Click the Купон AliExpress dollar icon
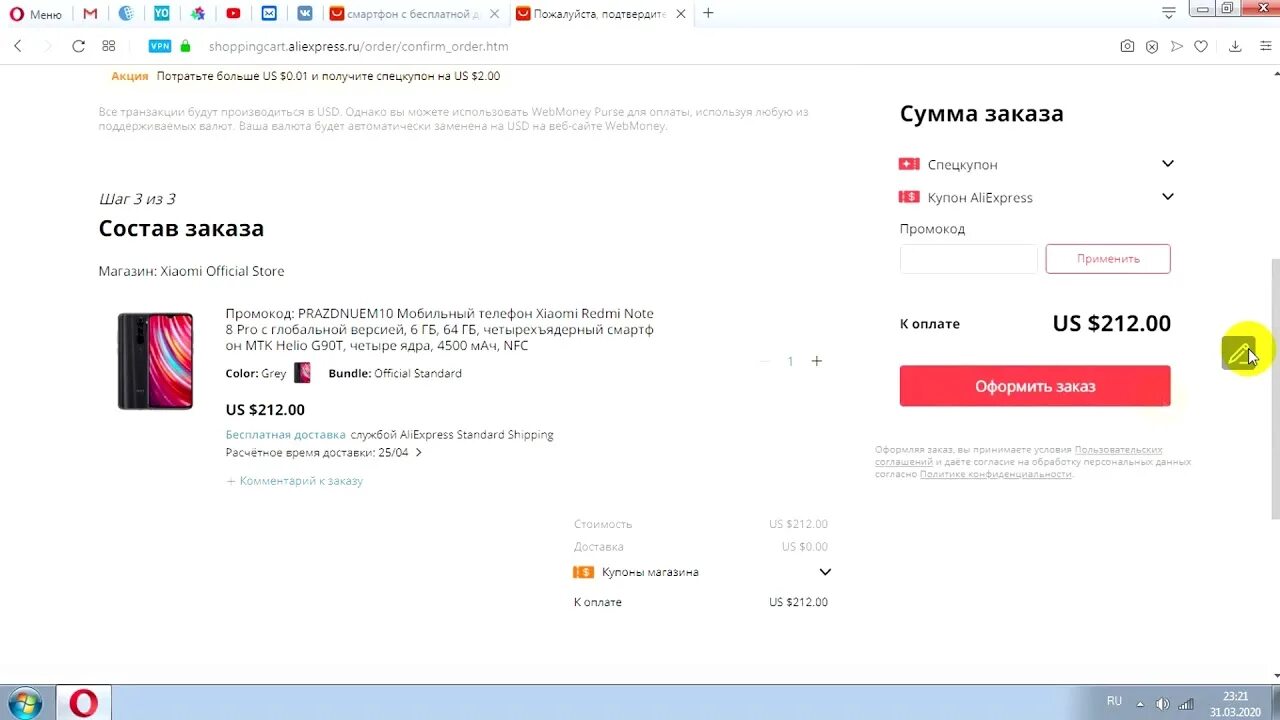Screen dimensions: 1280x720 click(909, 197)
